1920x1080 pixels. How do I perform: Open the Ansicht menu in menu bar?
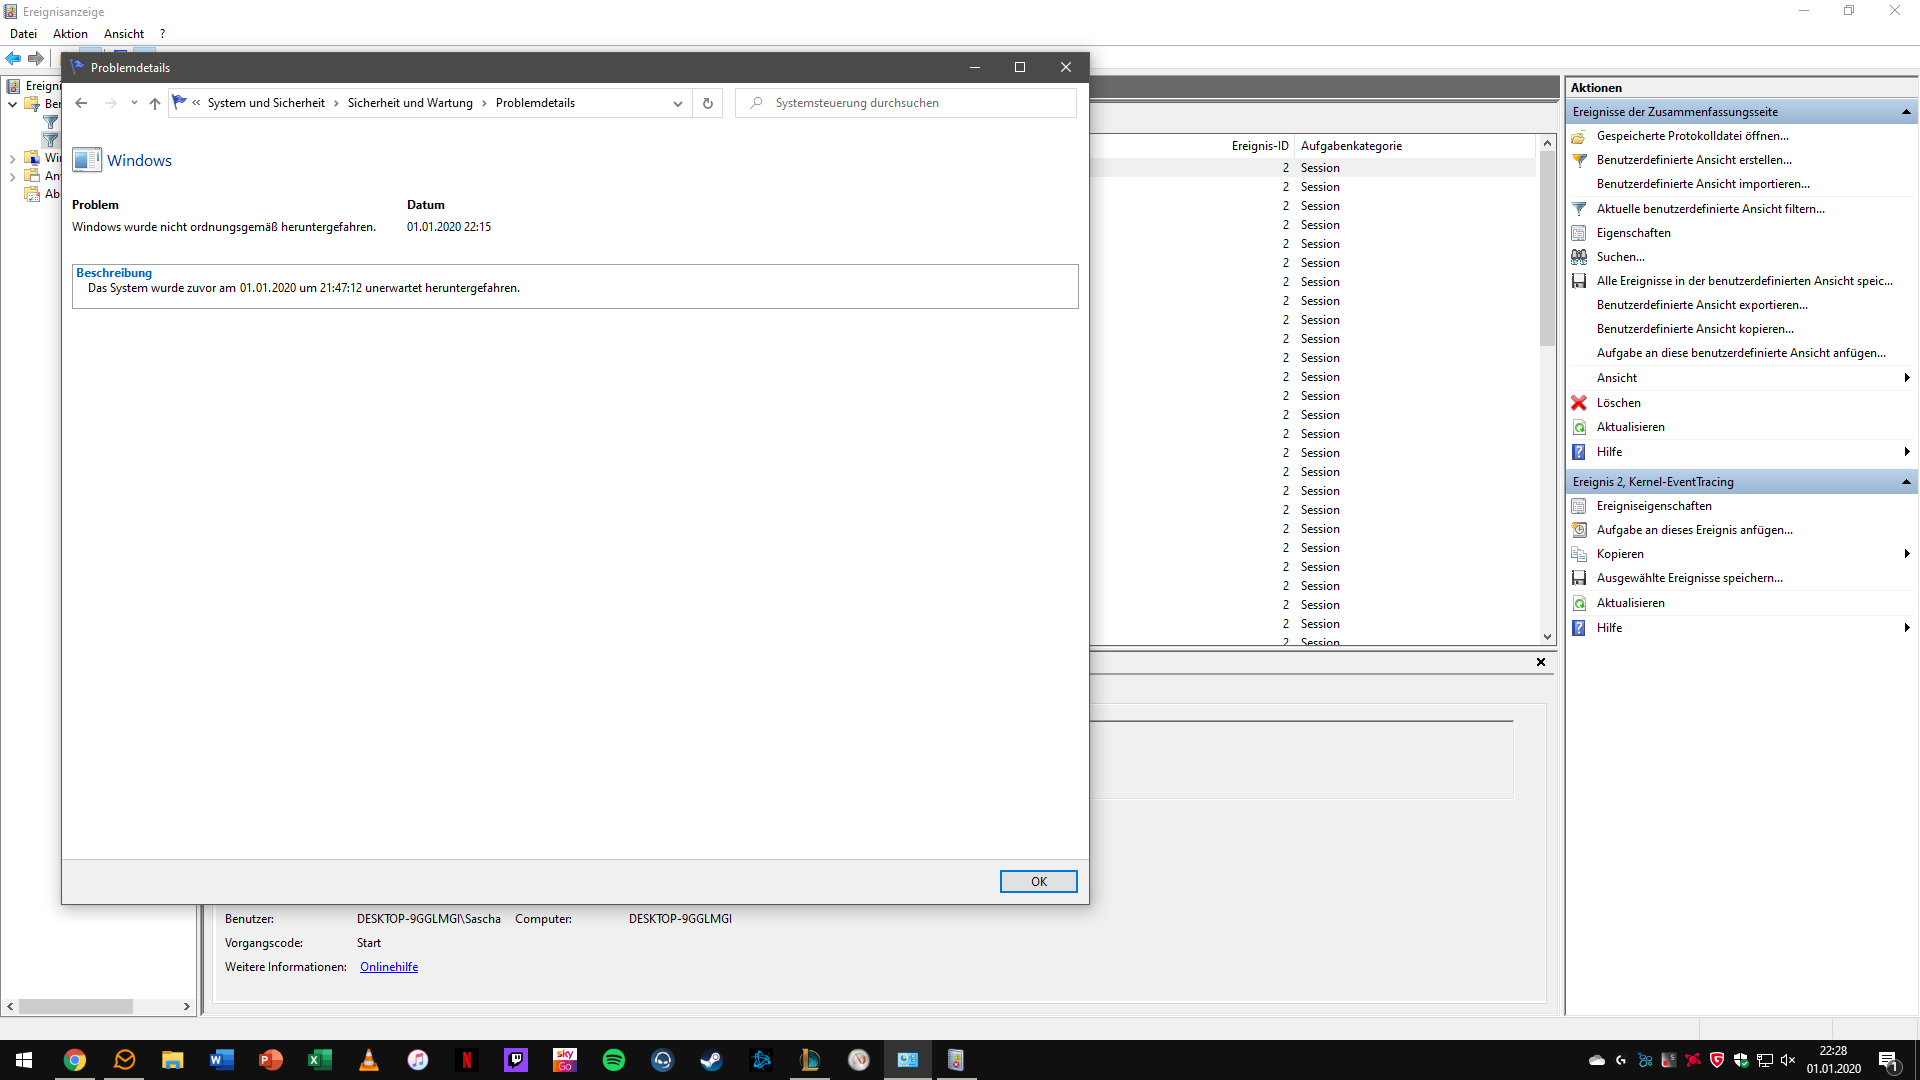click(124, 34)
